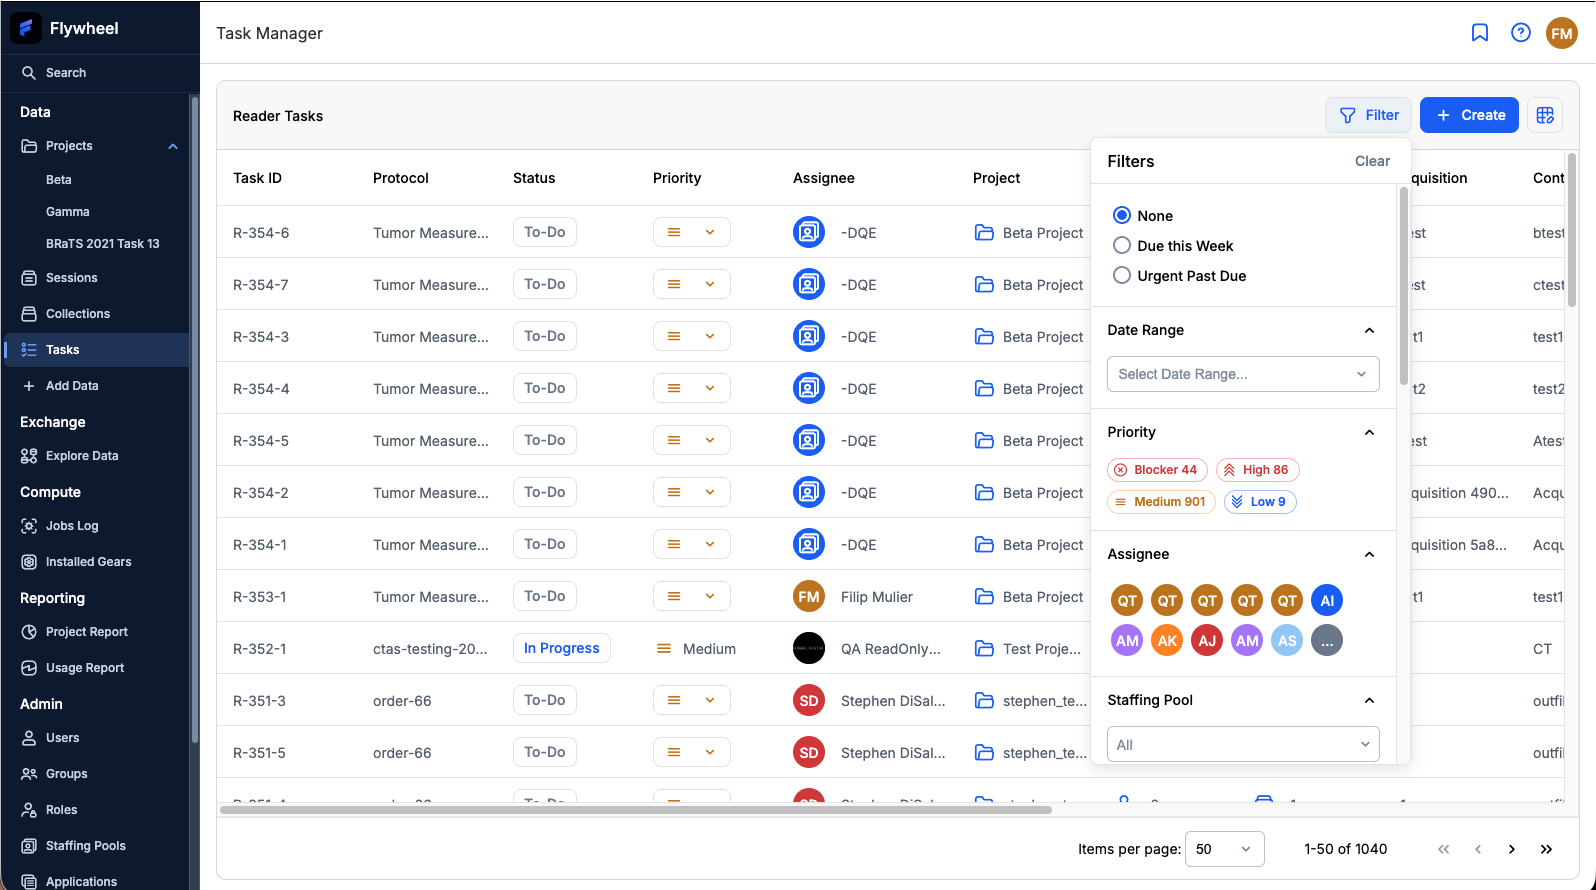Image resolution: width=1596 pixels, height=890 pixels.
Task: Filter by AJ assignee avatar
Action: pyautogui.click(x=1207, y=640)
